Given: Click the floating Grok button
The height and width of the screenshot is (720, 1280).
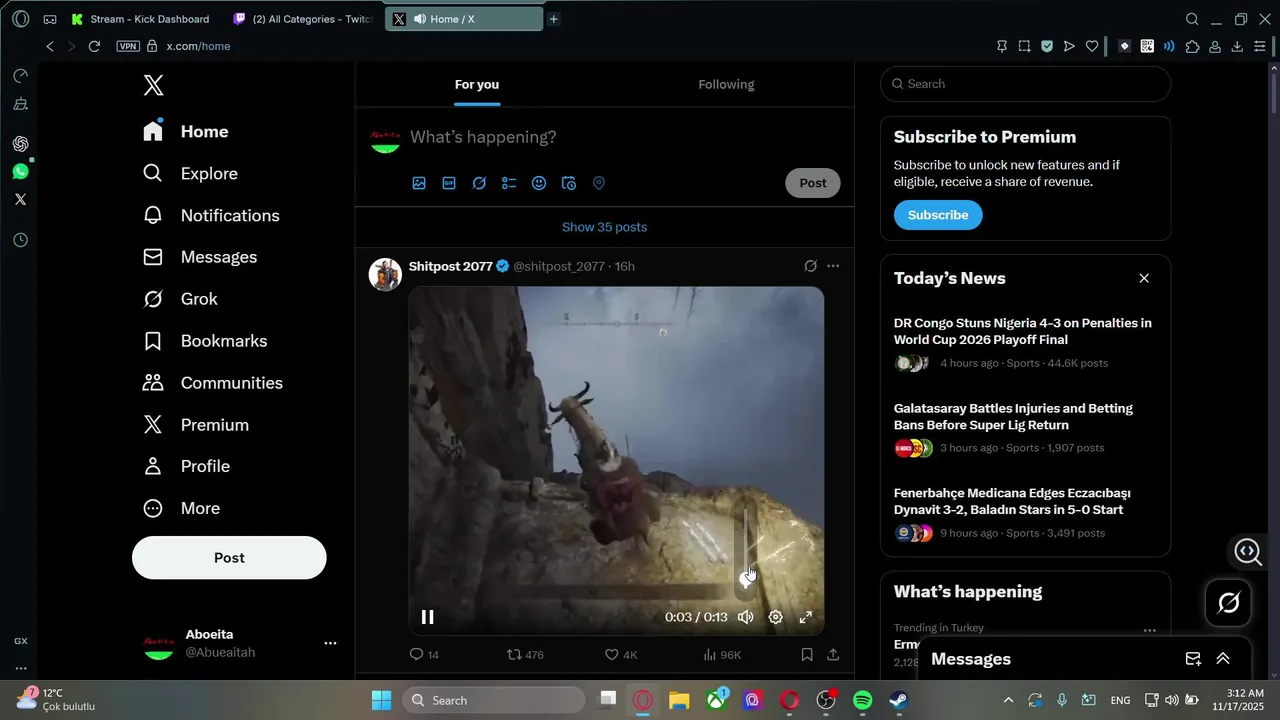Looking at the screenshot, I should (1229, 603).
